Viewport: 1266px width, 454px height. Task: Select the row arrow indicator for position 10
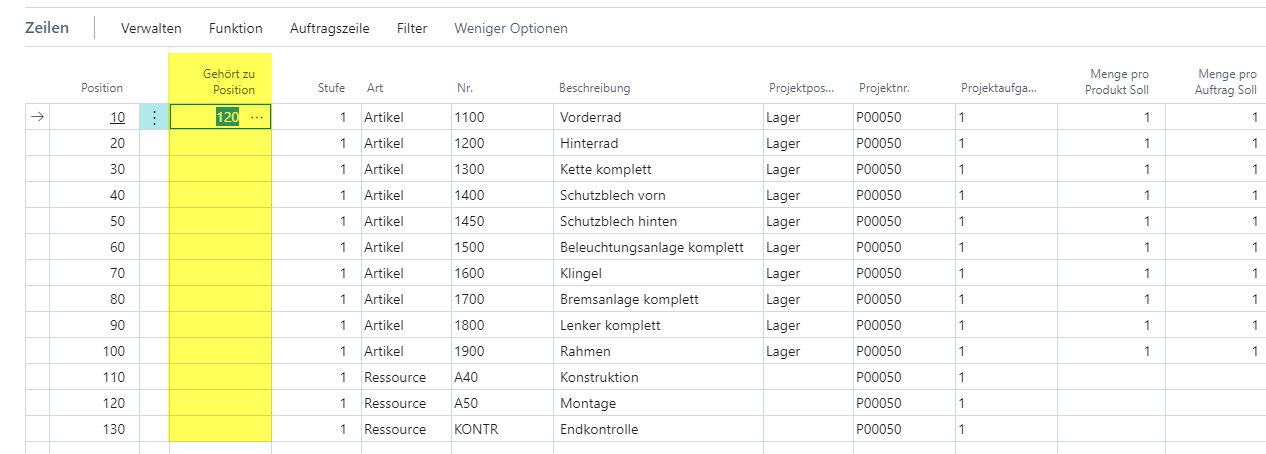click(x=38, y=117)
